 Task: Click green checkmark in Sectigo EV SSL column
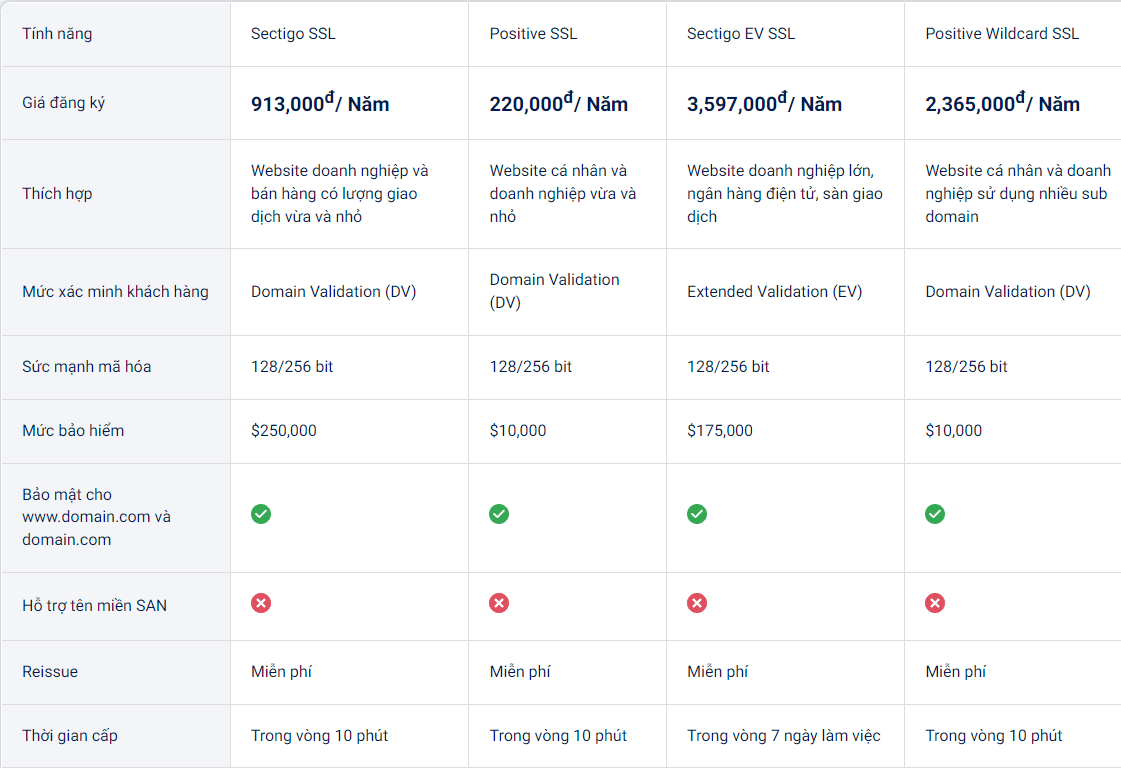click(697, 514)
